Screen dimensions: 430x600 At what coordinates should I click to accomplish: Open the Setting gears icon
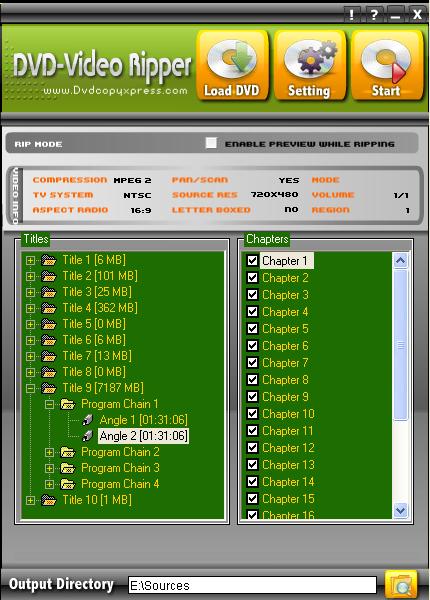[x=309, y=66]
